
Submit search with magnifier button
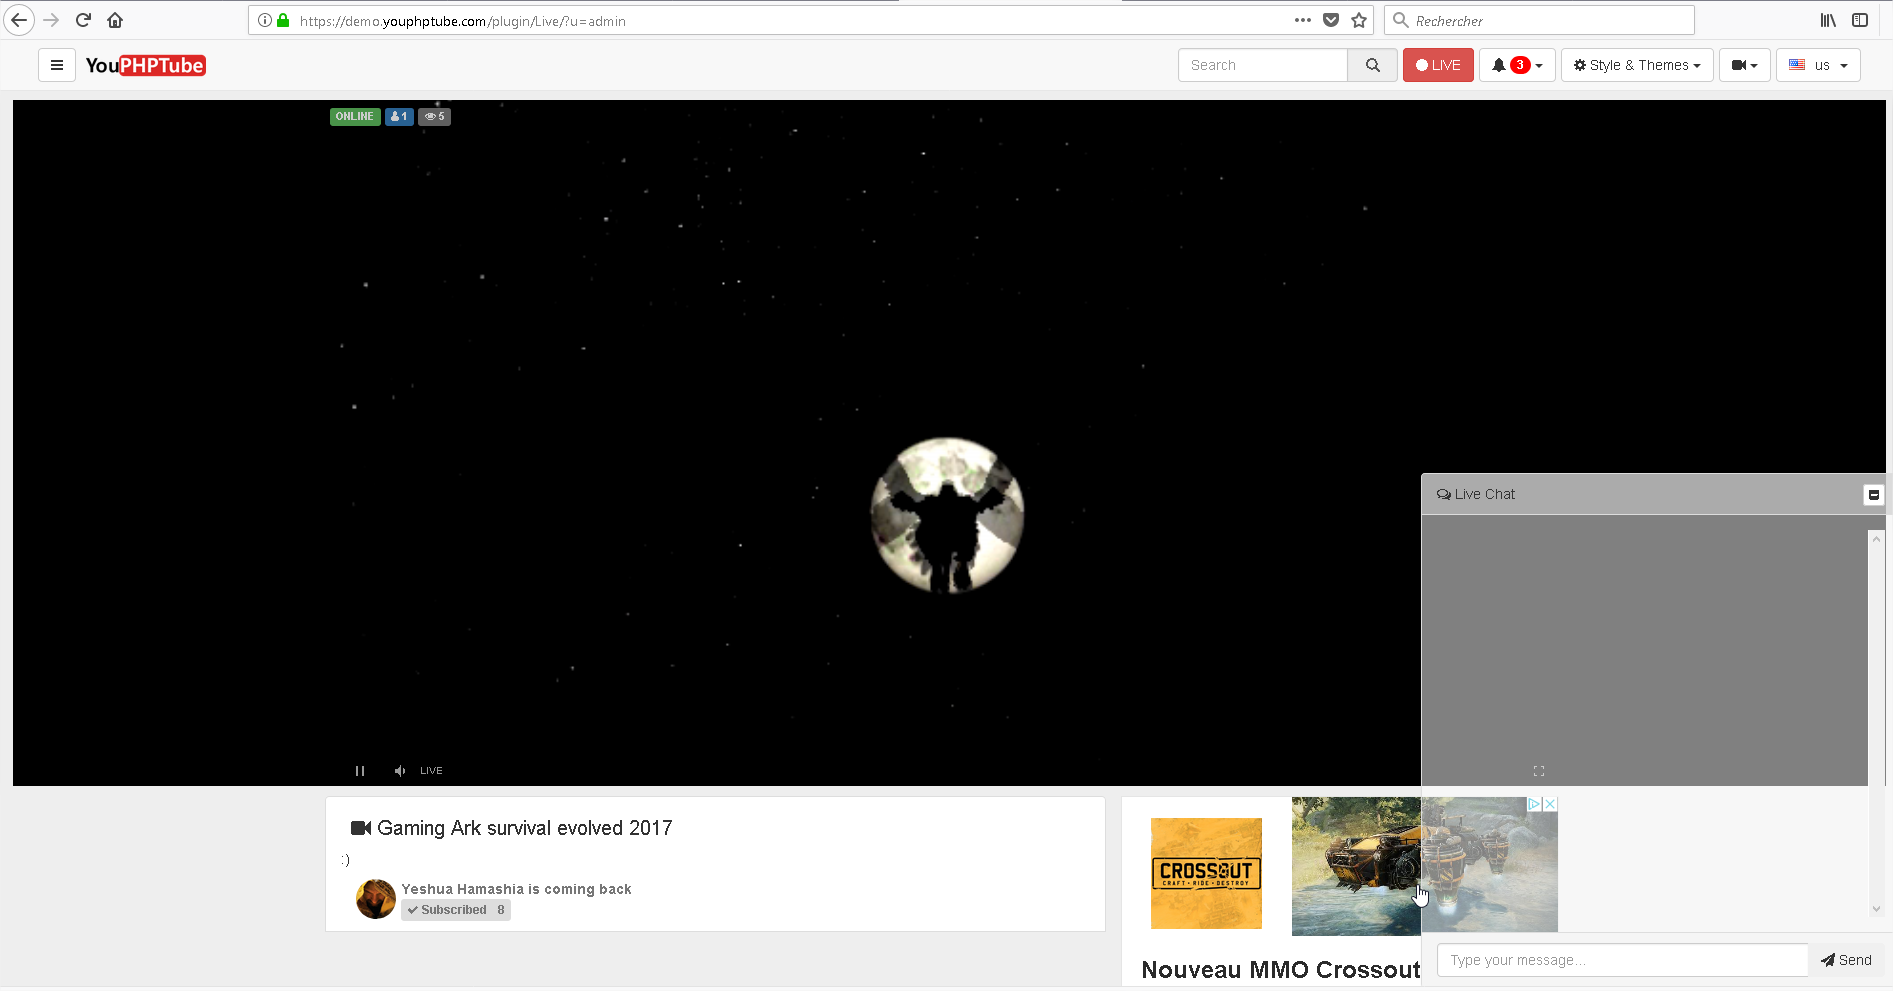(1373, 65)
